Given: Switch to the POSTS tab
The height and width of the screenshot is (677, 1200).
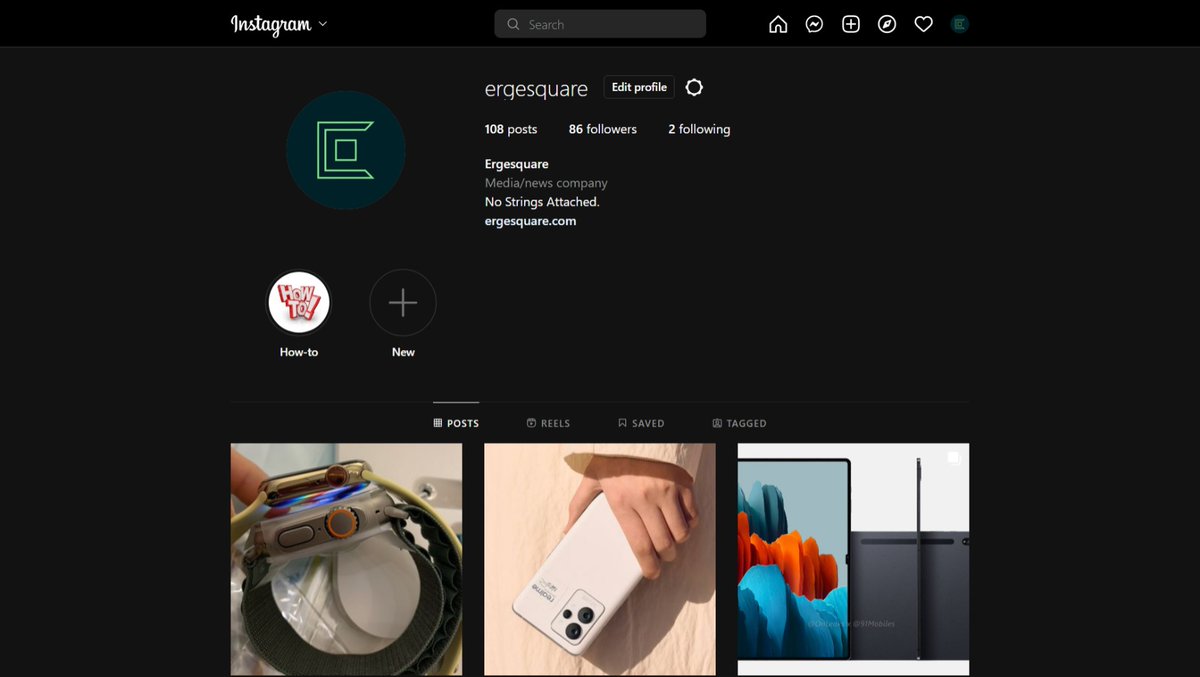Looking at the screenshot, I should coord(456,423).
